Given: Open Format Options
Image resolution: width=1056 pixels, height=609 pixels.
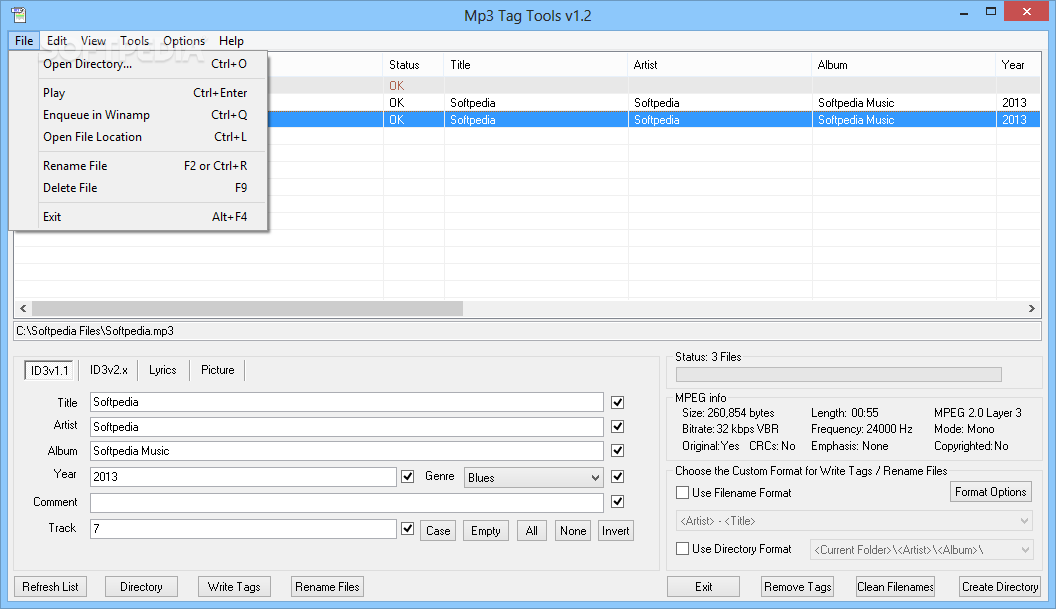Looking at the screenshot, I should pos(991,492).
